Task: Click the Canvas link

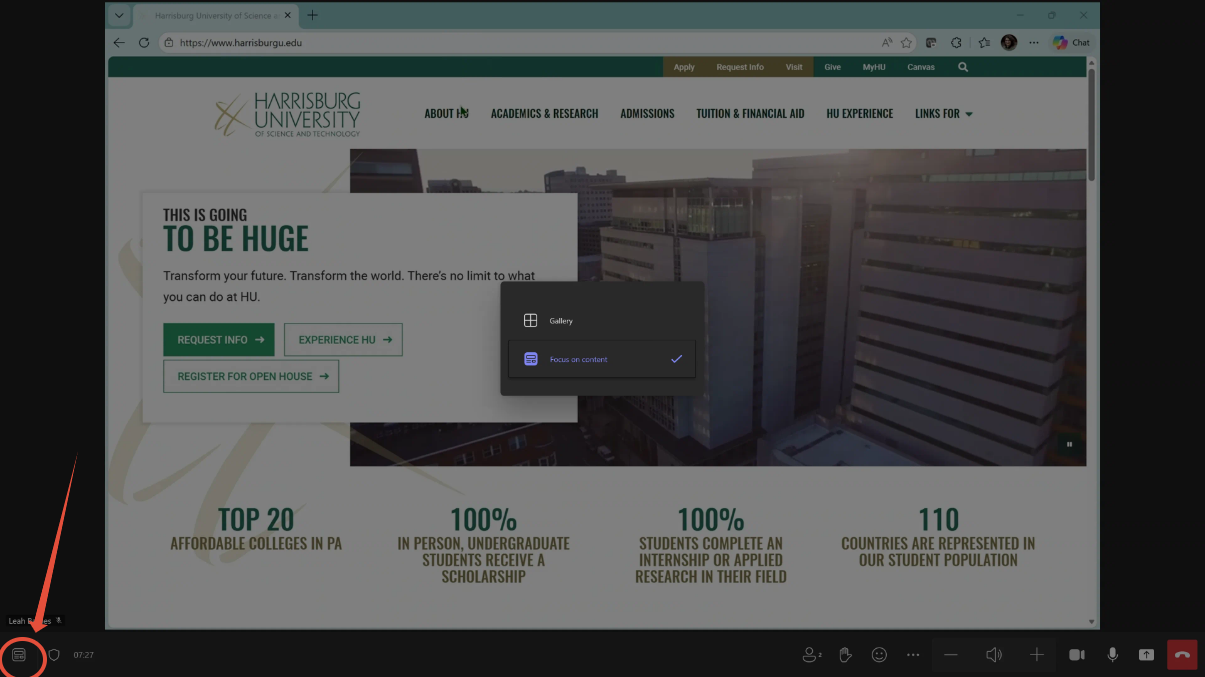Action: pos(921,67)
